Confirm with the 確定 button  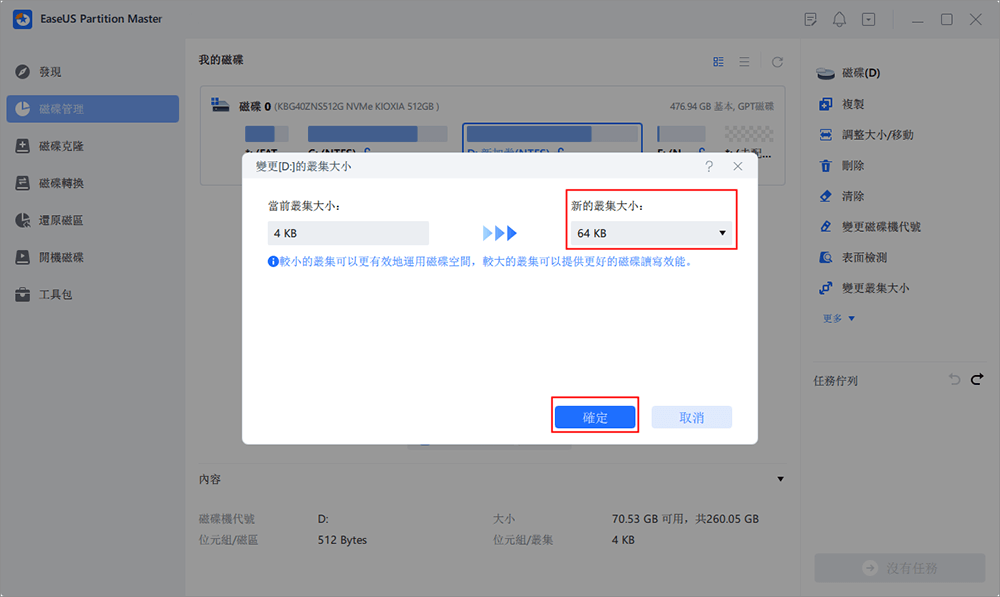click(x=595, y=417)
